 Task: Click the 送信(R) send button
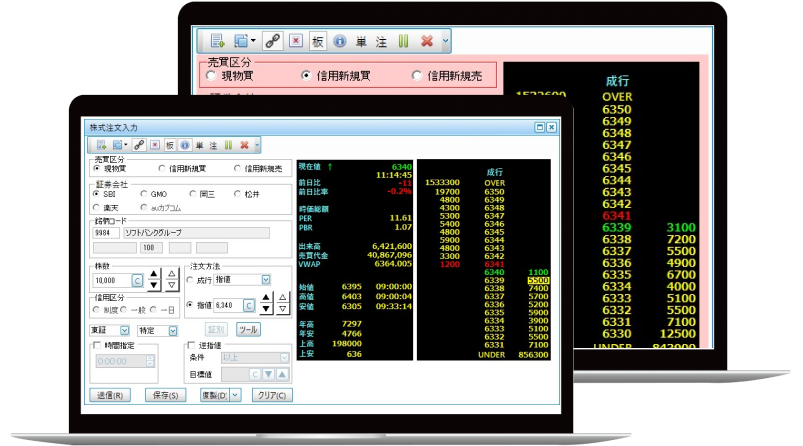pos(110,395)
